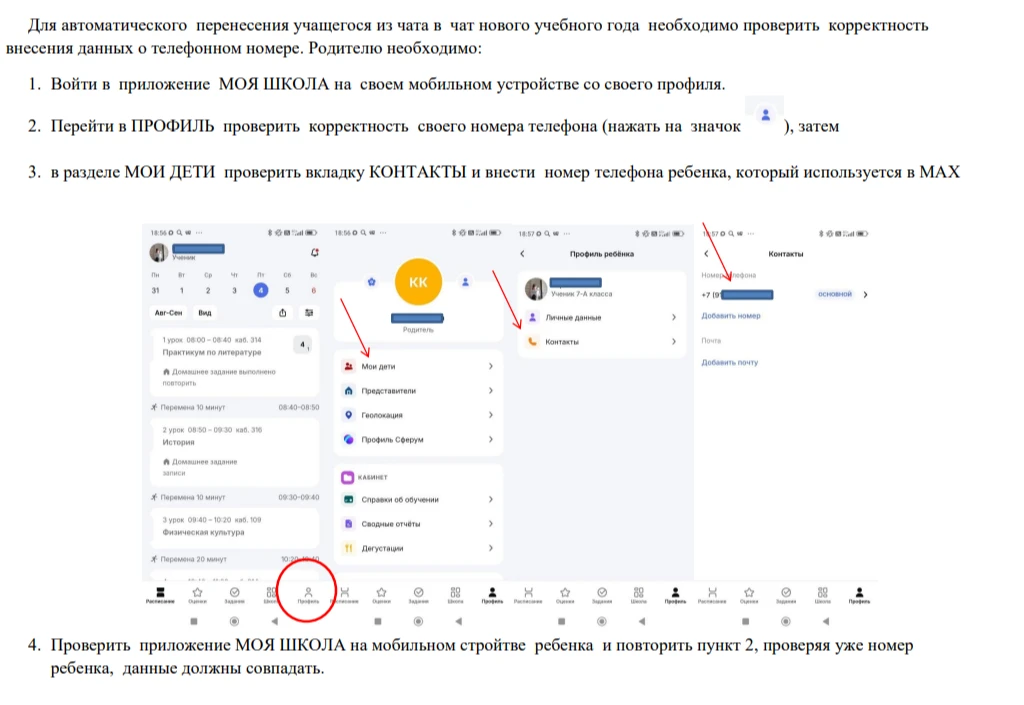
Task: Tap the person icon right of the KK avatar
Action: point(466,282)
